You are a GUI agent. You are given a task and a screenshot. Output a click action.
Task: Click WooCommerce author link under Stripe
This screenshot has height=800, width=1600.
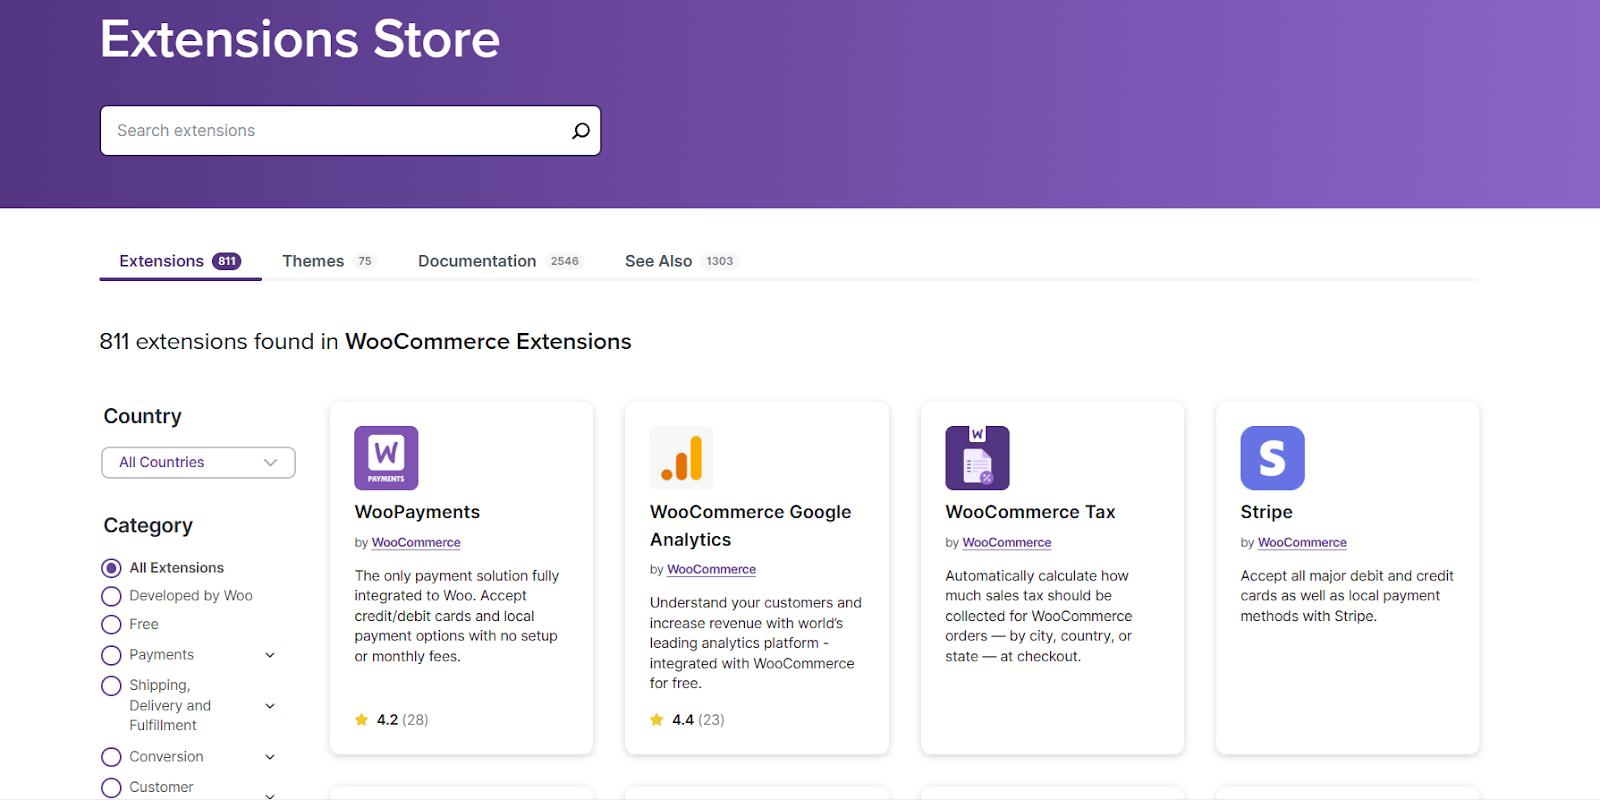click(1302, 543)
